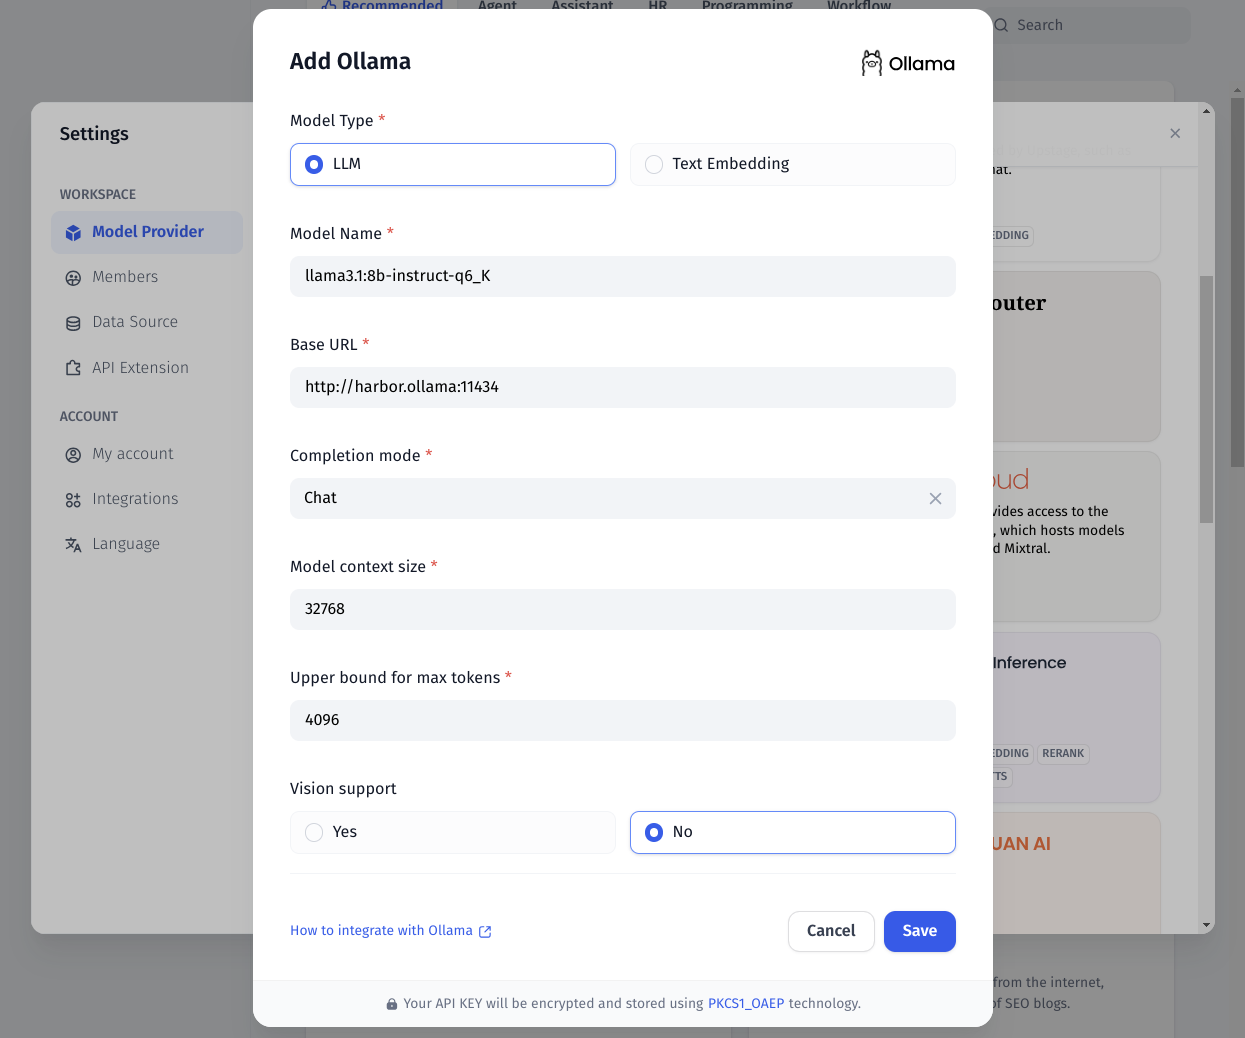Click the Assistant tab in background

(582, 6)
